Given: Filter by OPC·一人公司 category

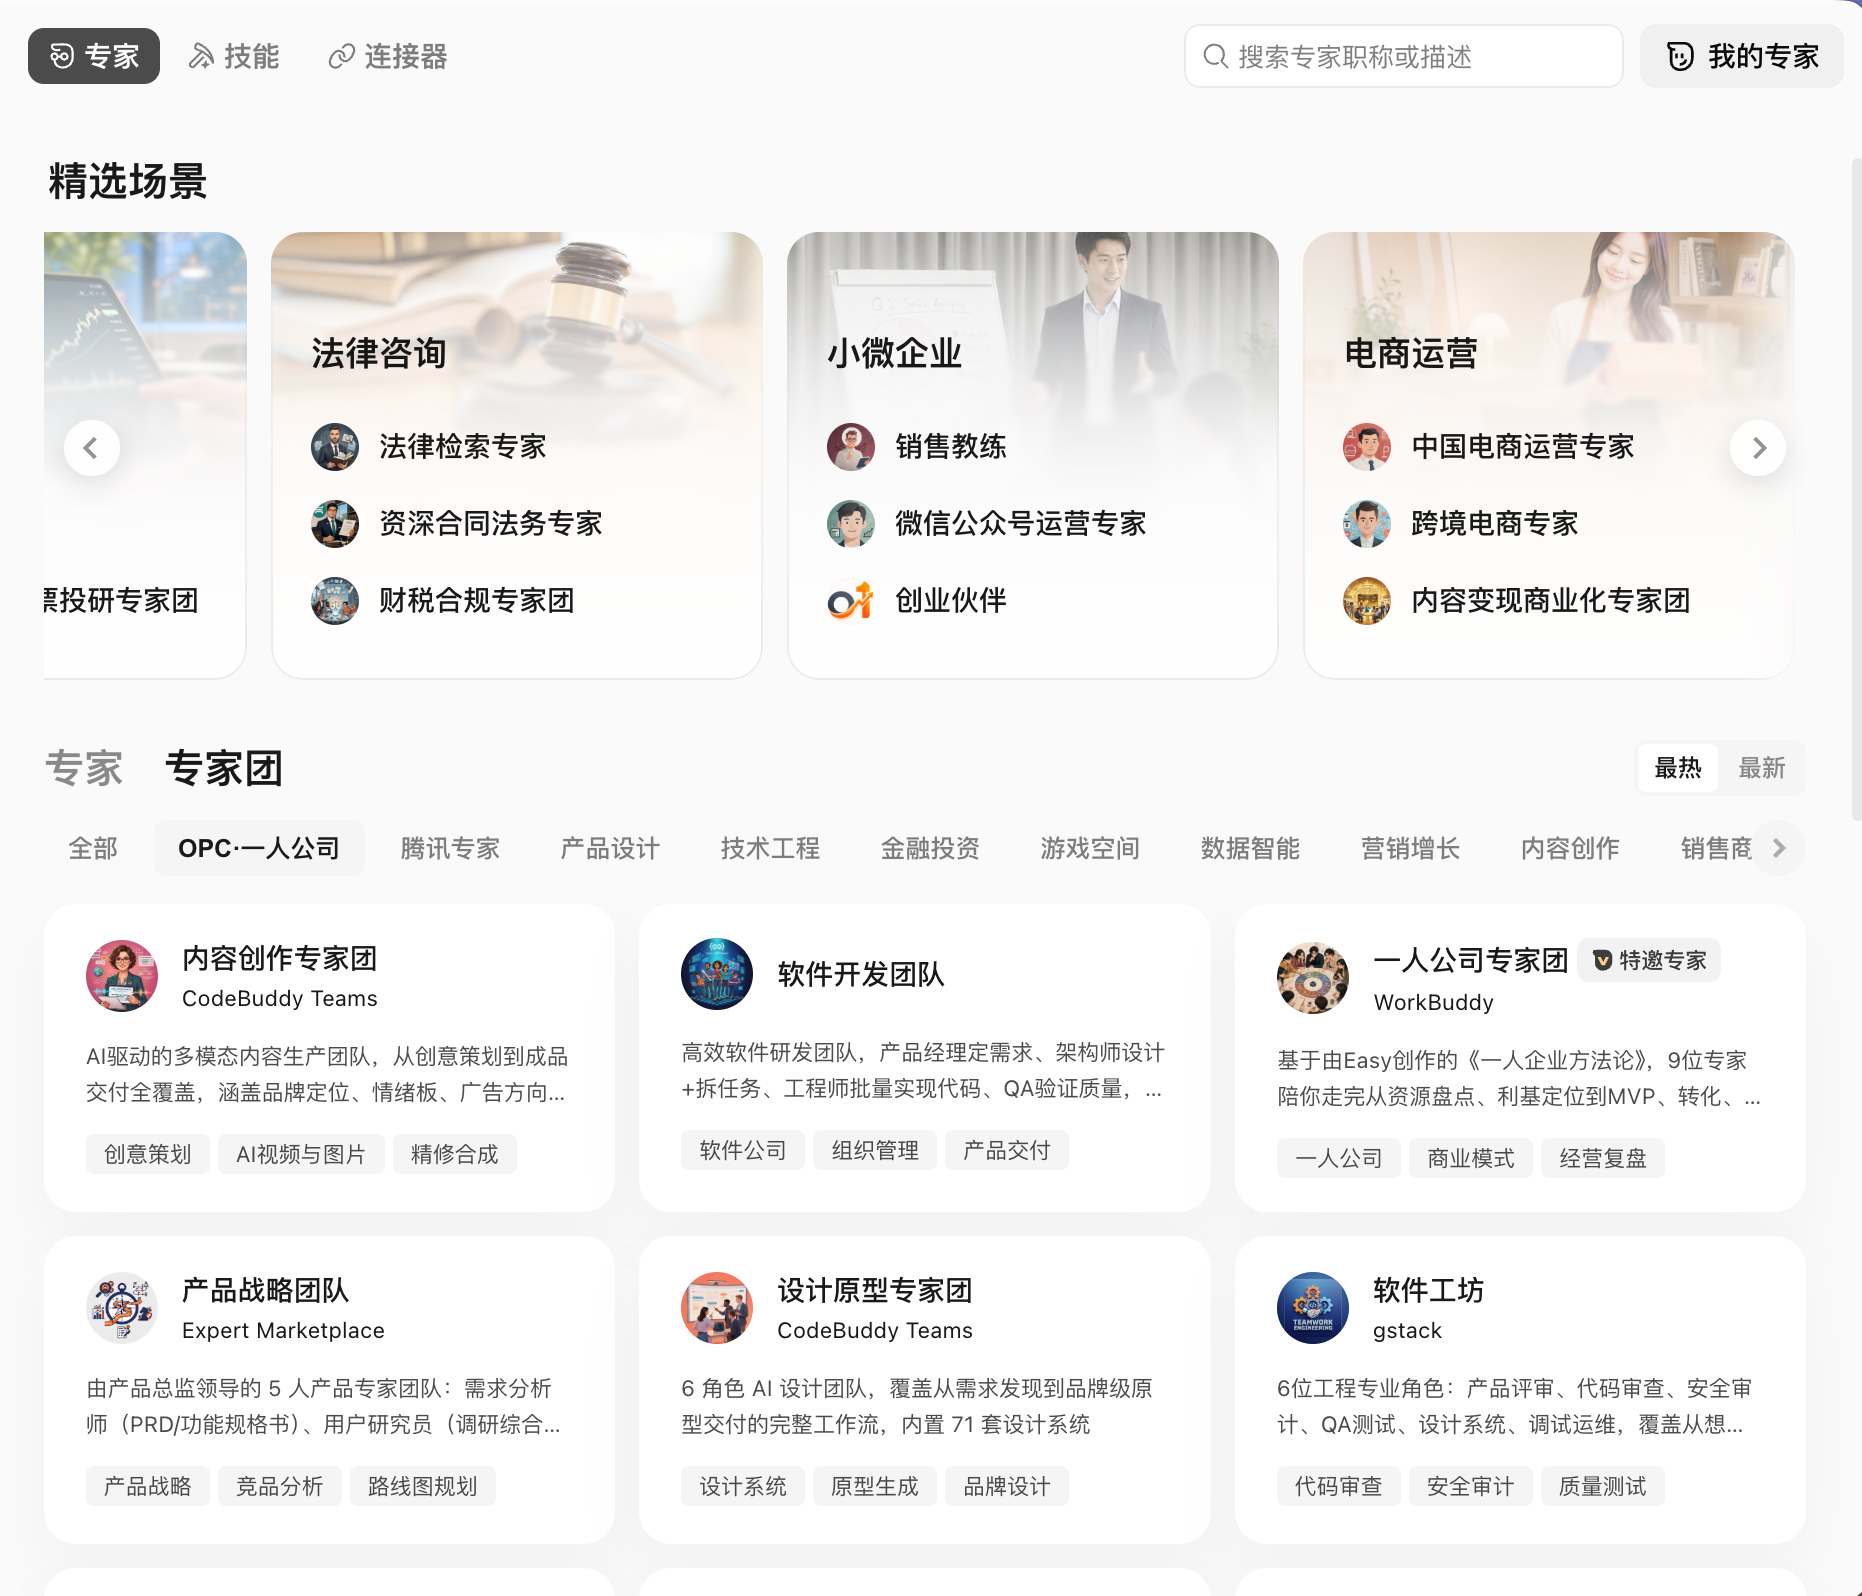Looking at the screenshot, I should point(259,848).
